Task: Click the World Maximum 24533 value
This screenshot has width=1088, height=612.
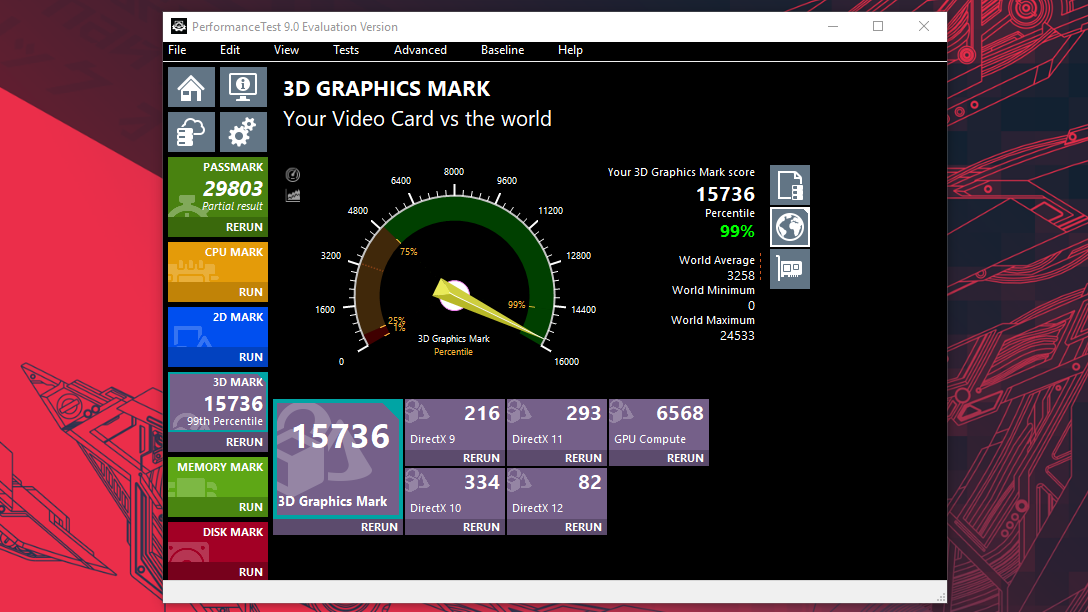Action: (737, 336)
